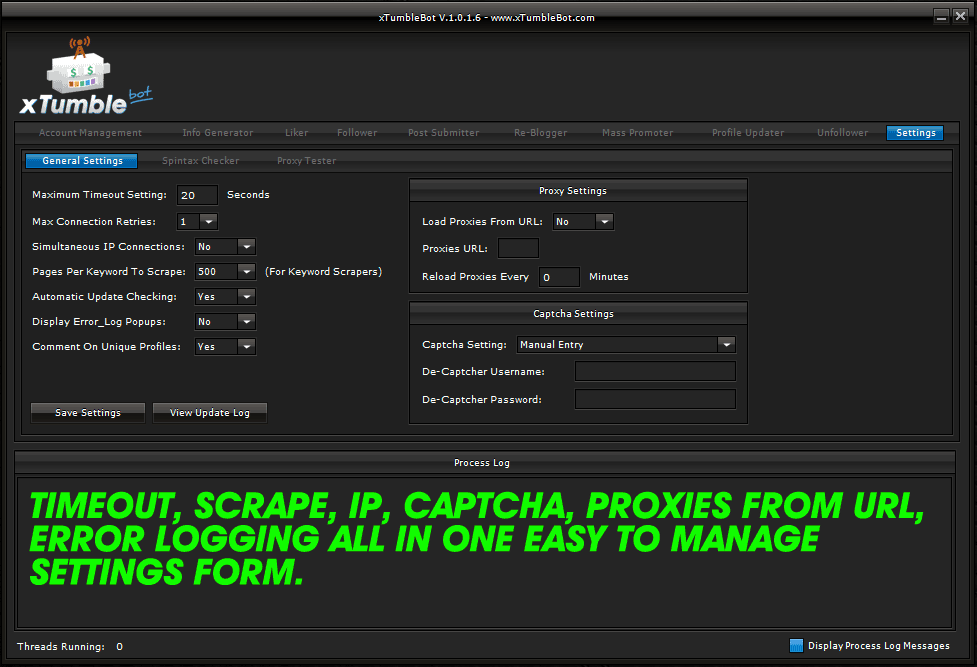Viewport: 977px width, 667px height.
Task: Open the Liker tab
Action: coord(297,133)
